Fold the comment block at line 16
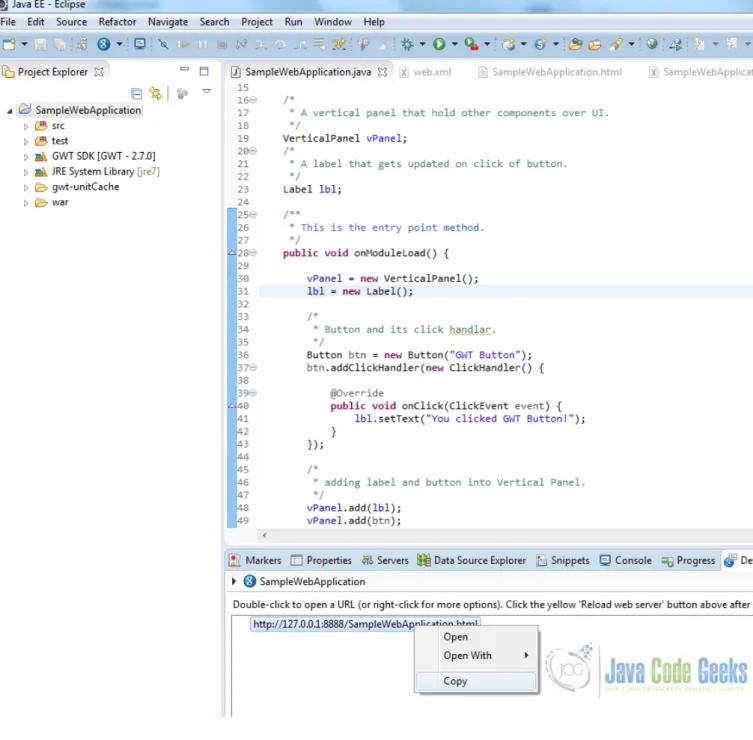753x740 pixels. (253, 100)
